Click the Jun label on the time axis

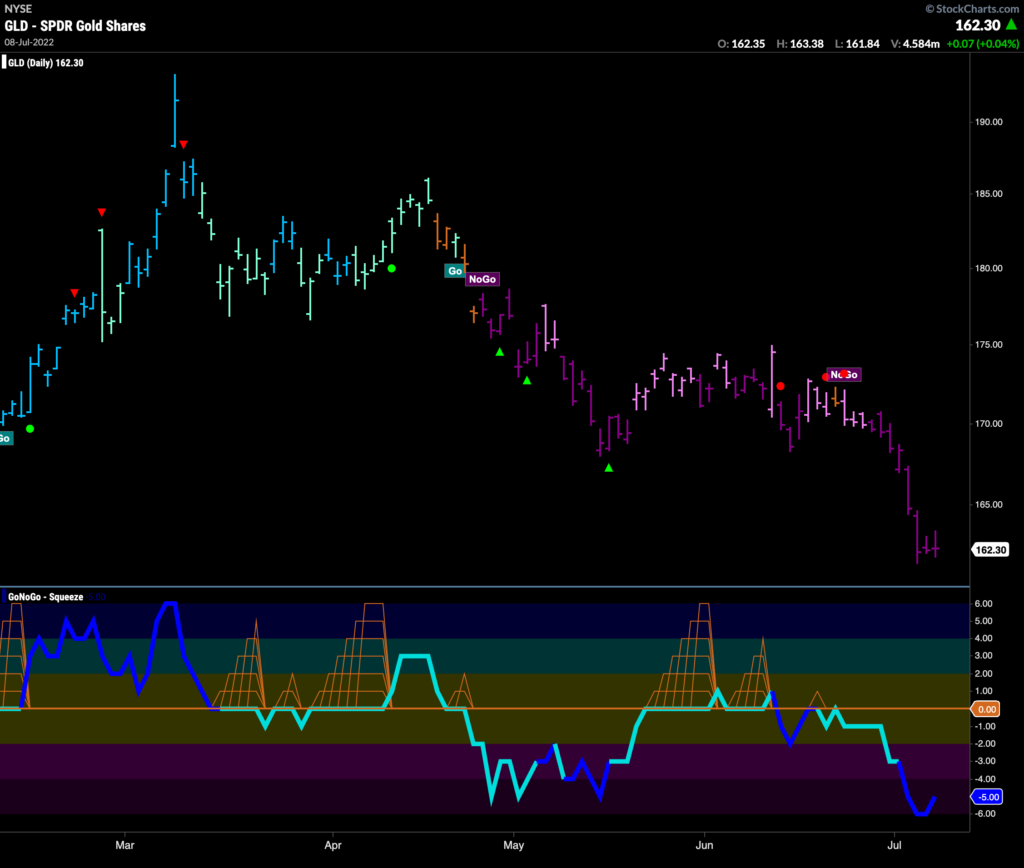coord(704,845)
